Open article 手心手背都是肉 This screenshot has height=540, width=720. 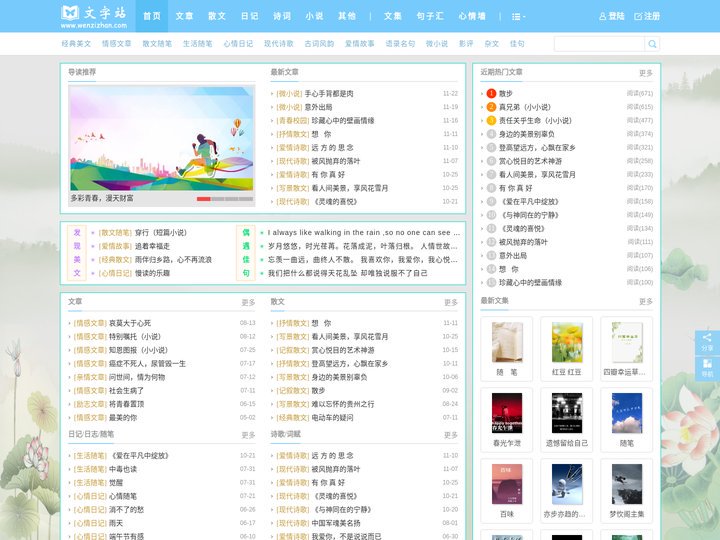pos(329,94)
